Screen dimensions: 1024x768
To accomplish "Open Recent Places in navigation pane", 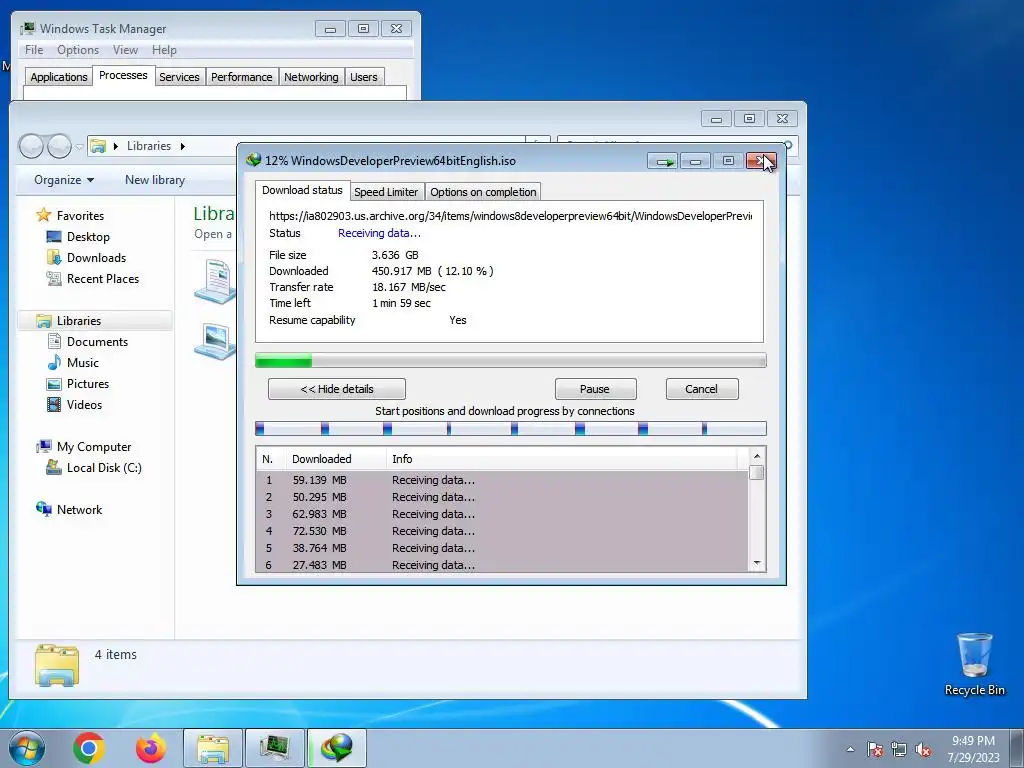I will pyautogui.click(x=103, y=278).
